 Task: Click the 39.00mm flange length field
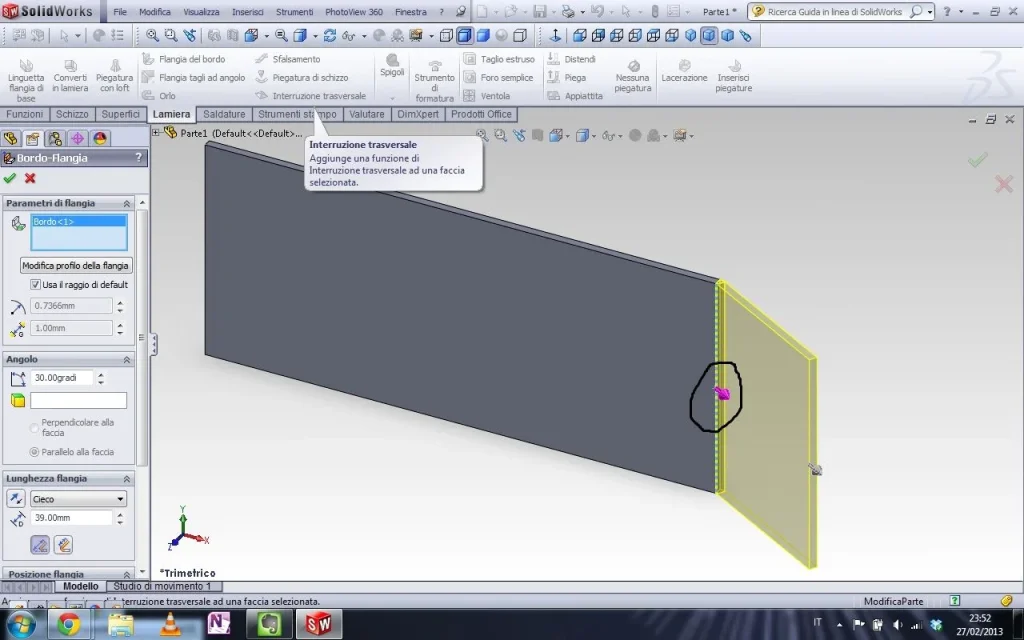70,518
